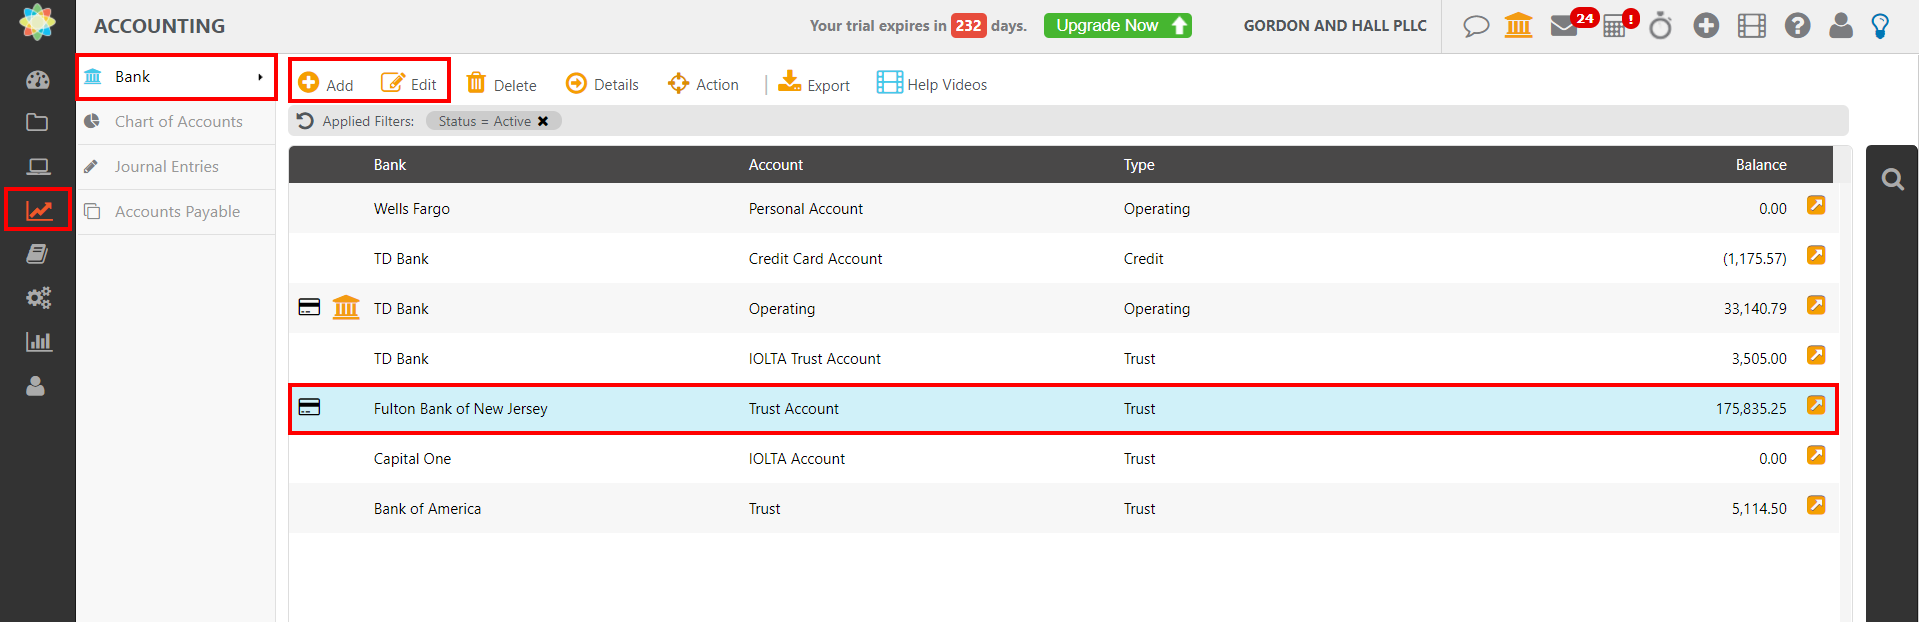This screenshot has height=622, width=1919.
Task: Open the search magnifier in right panel
Action: [1892, 179]
